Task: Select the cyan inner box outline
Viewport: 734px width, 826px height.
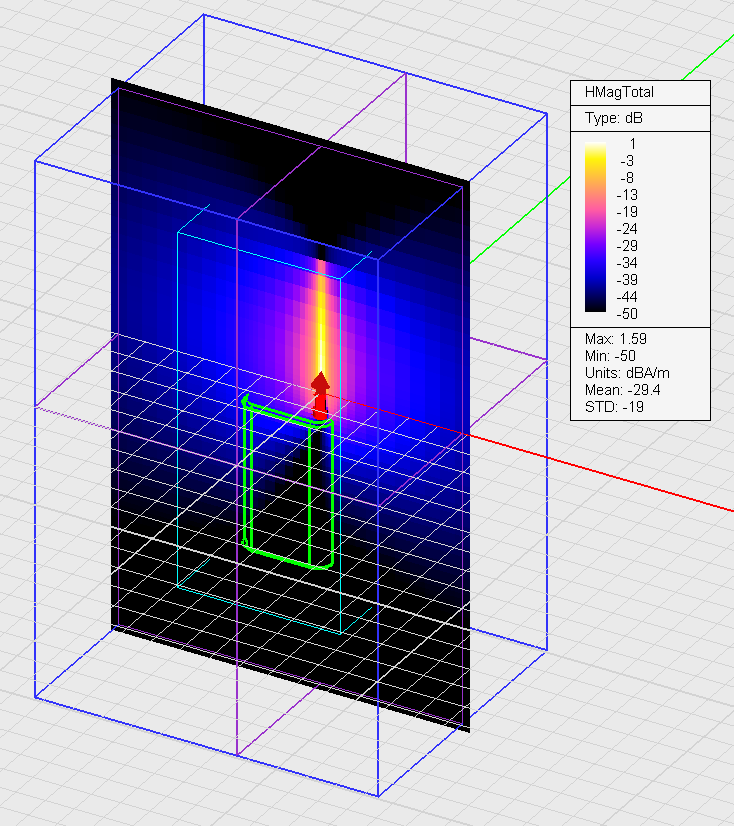Action: [x=177, y=400]
